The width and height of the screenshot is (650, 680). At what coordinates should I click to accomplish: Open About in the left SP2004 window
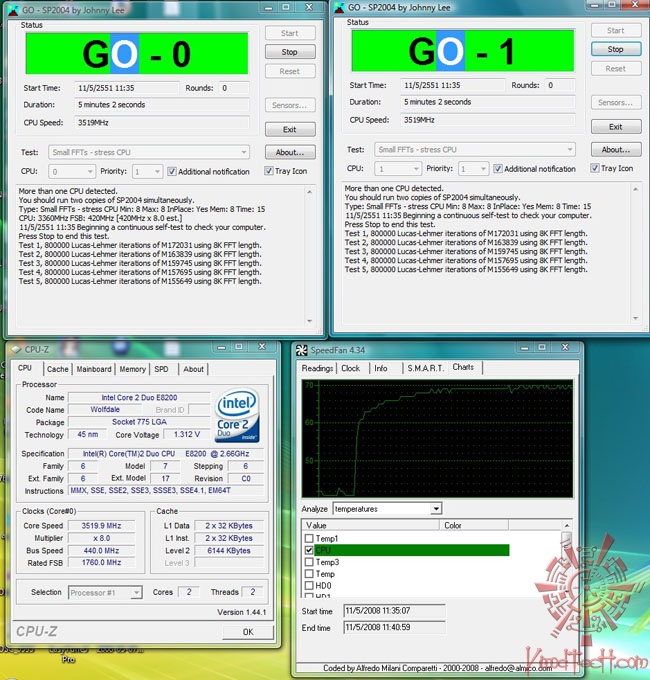coord(290,152)
